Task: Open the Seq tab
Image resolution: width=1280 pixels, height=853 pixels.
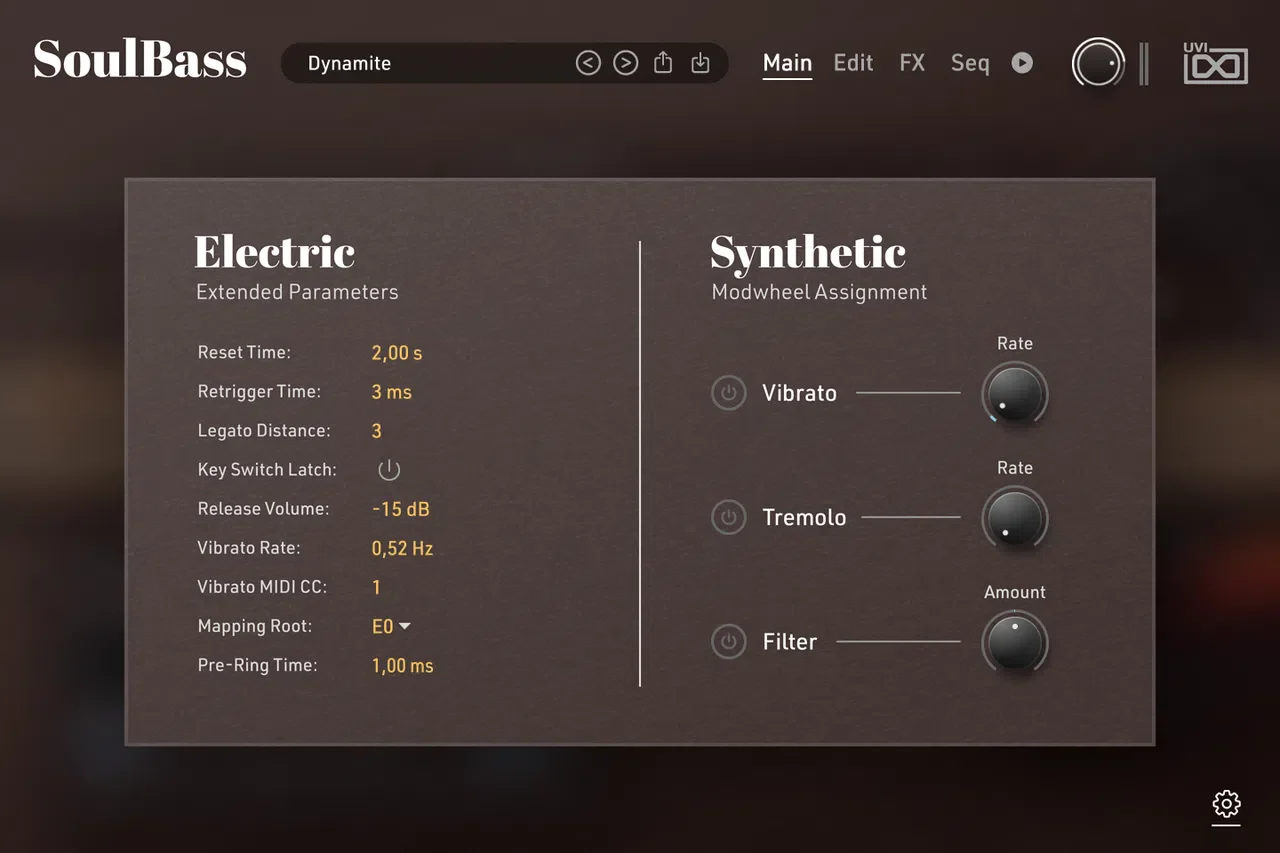Action: click(970, 63)
